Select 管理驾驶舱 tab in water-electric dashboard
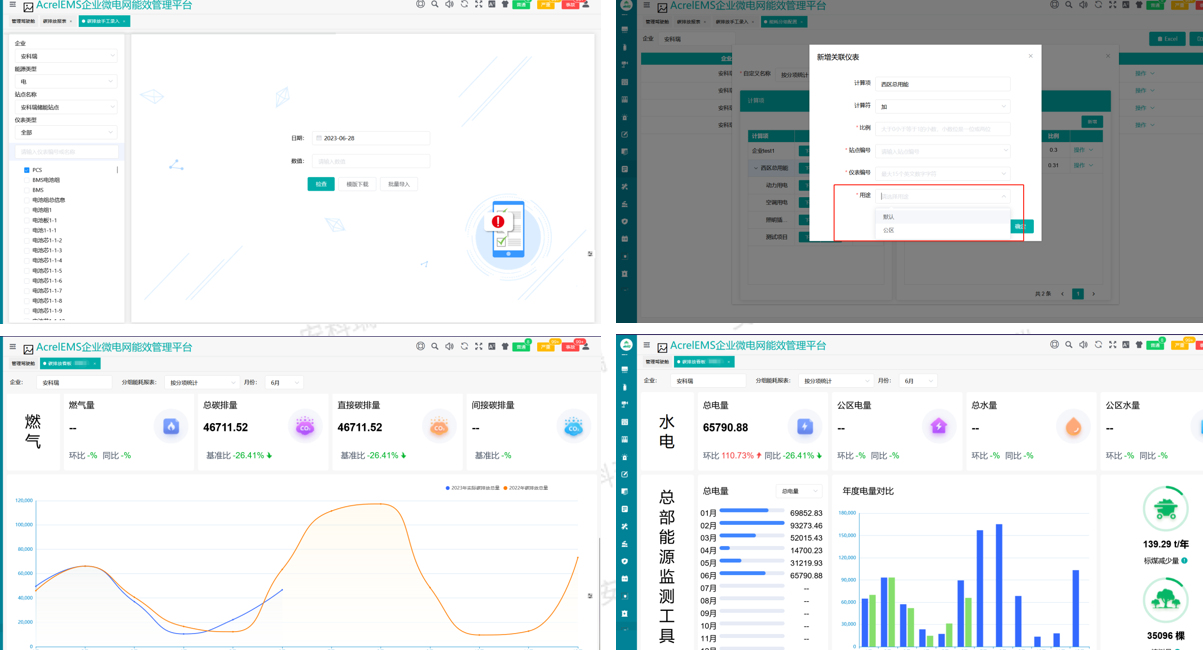The image size is (1203, 650). [x=657, y=362]
